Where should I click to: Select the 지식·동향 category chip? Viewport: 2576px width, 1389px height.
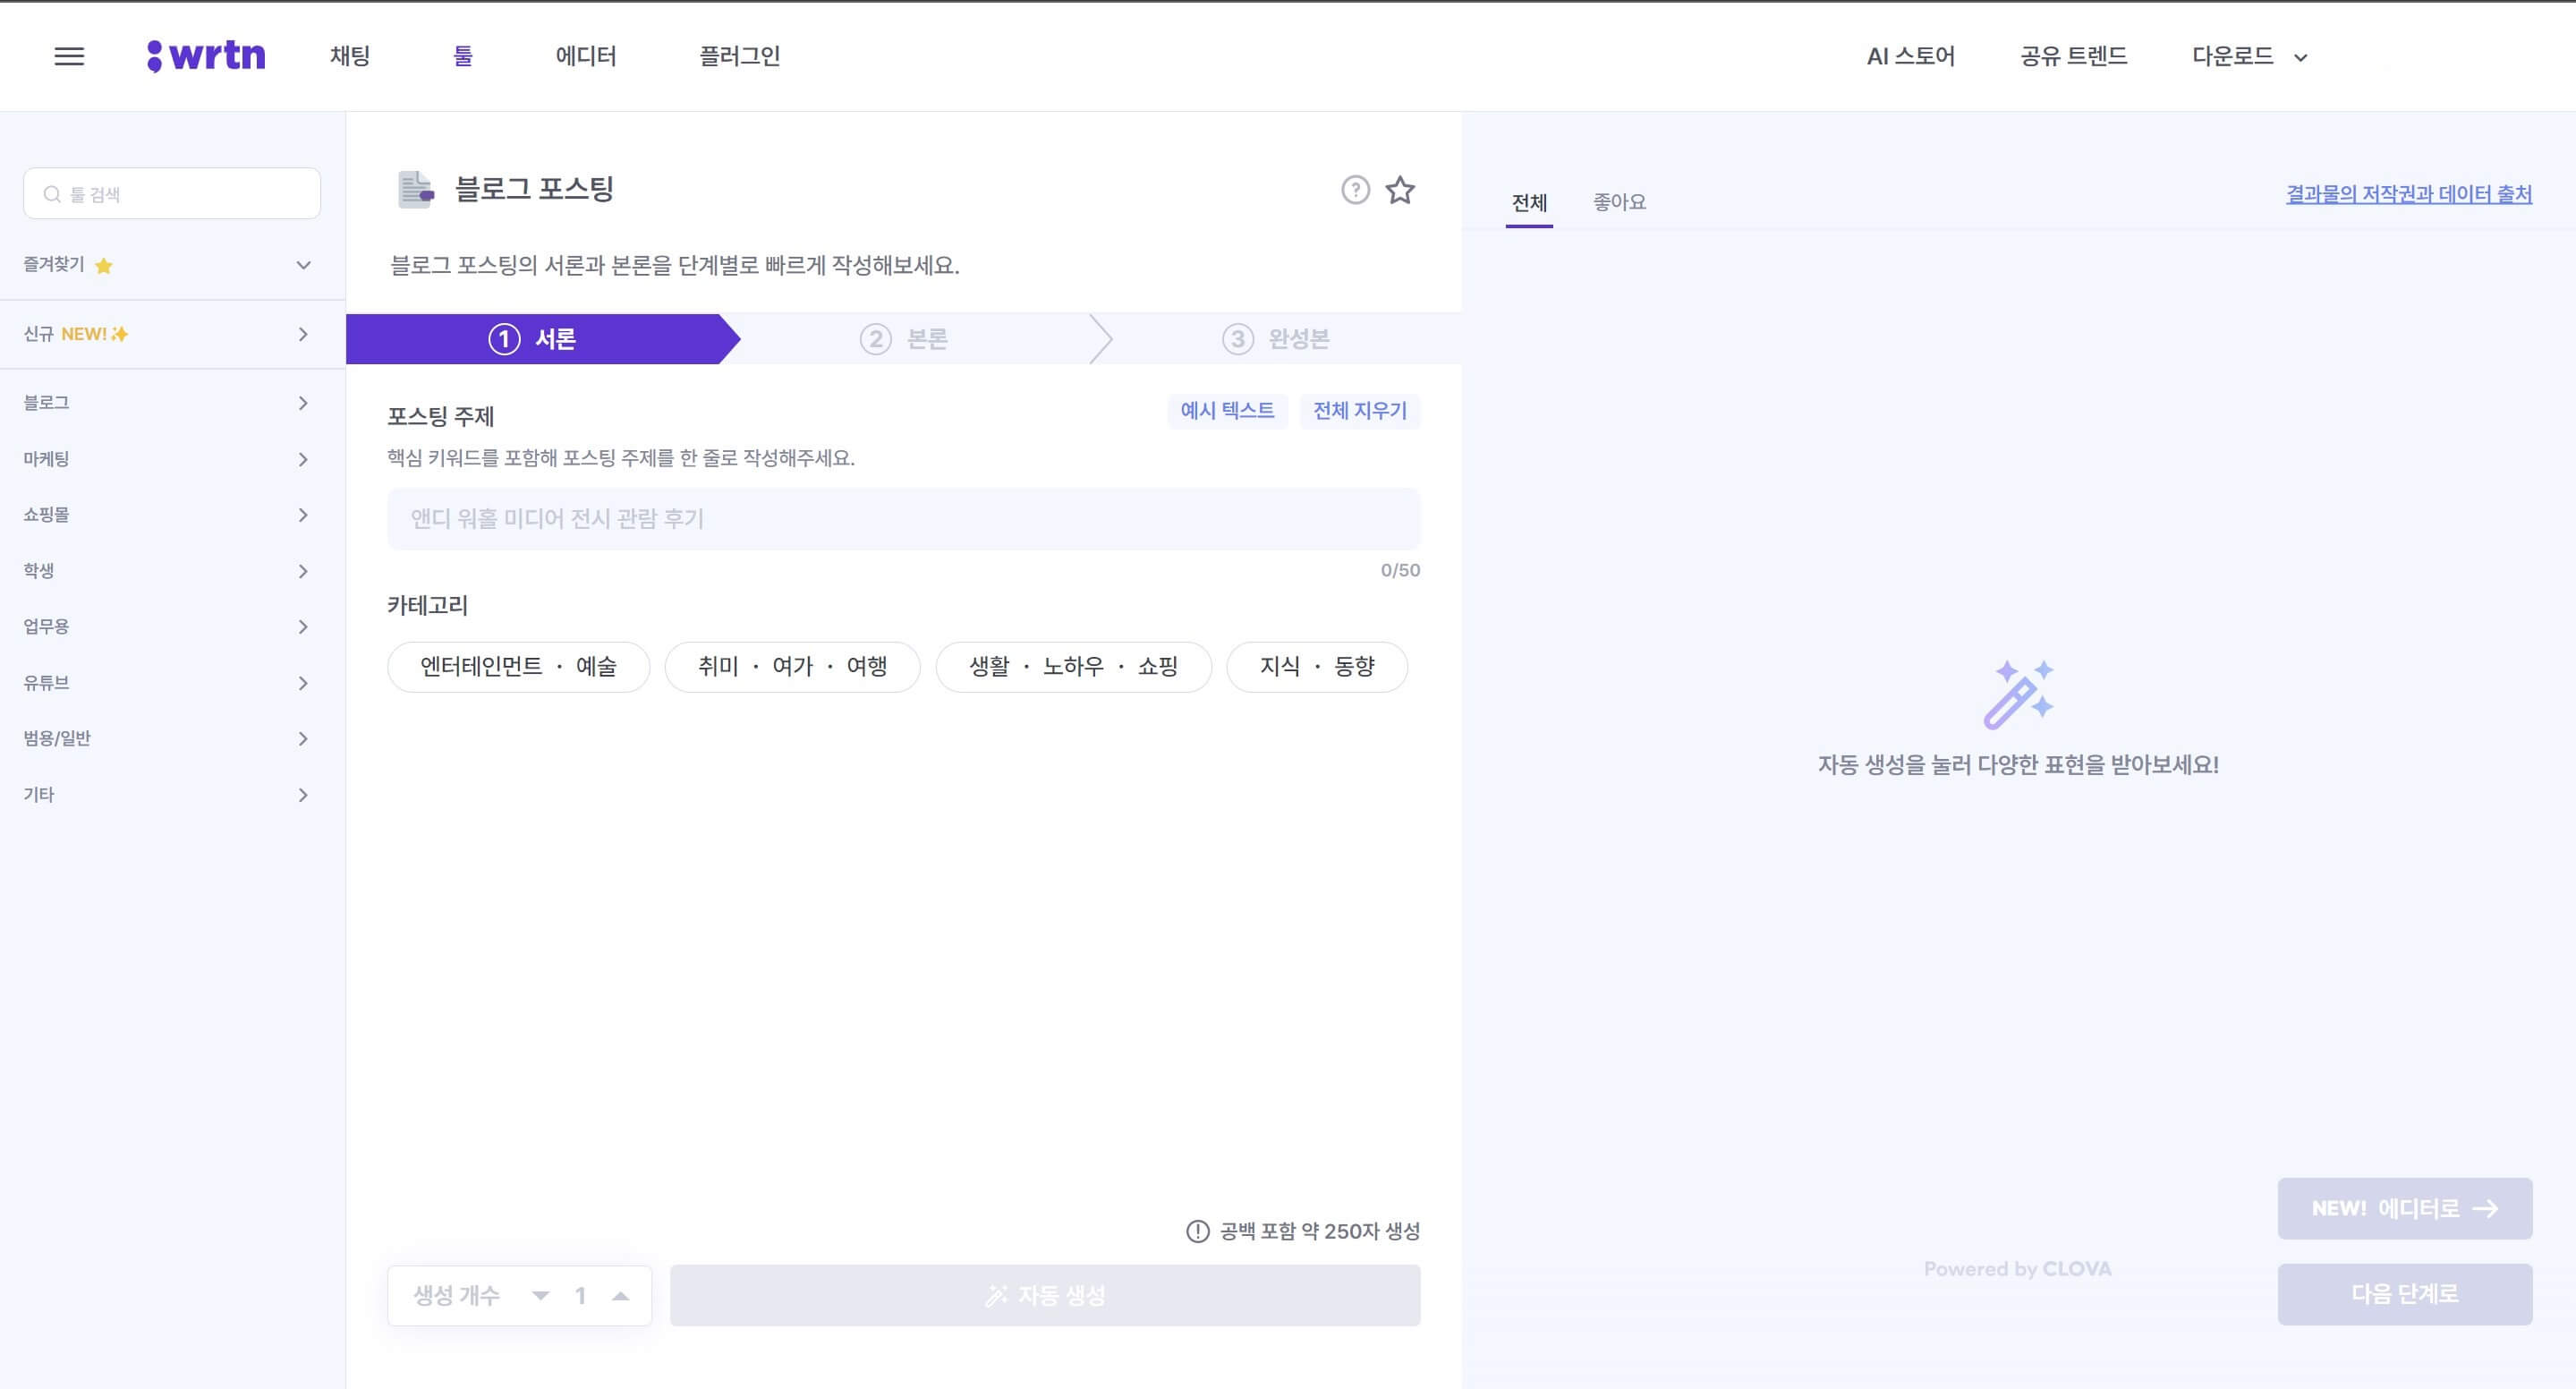click(x=1317, y=666)
